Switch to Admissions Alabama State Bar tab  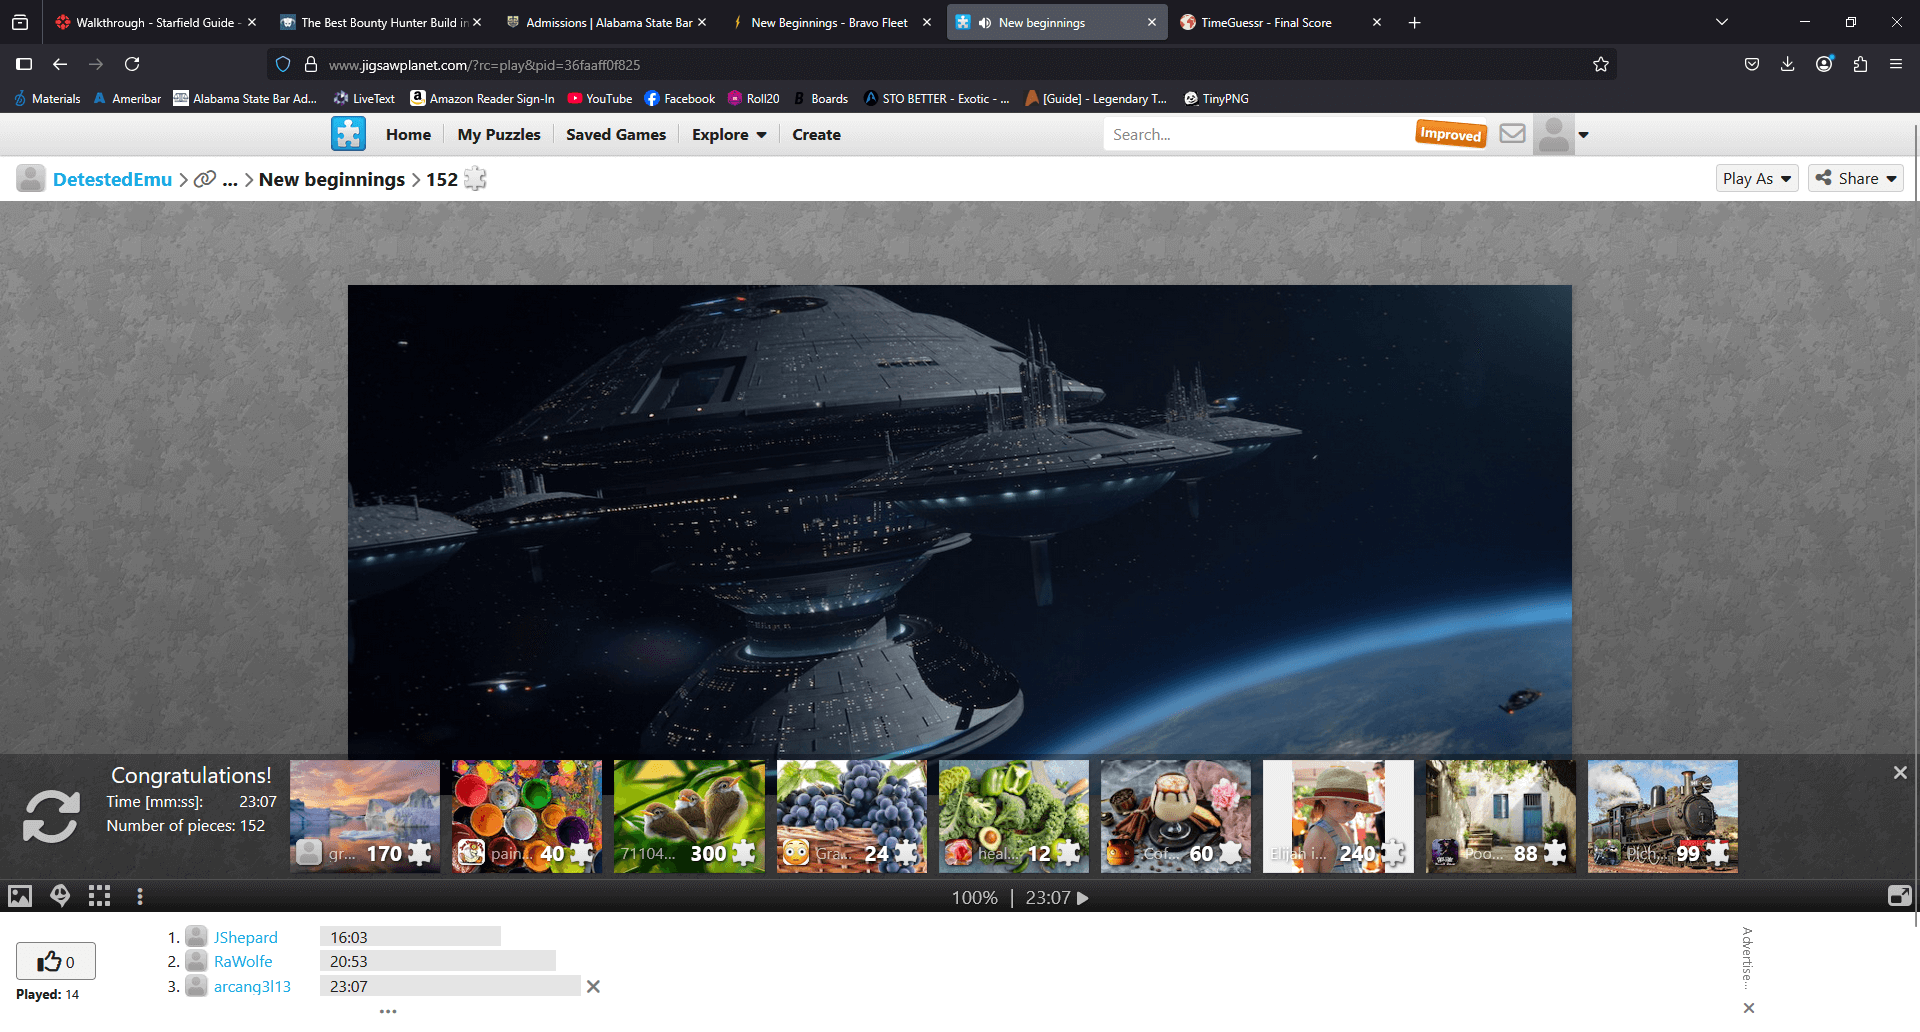click(x=606, y=22)
